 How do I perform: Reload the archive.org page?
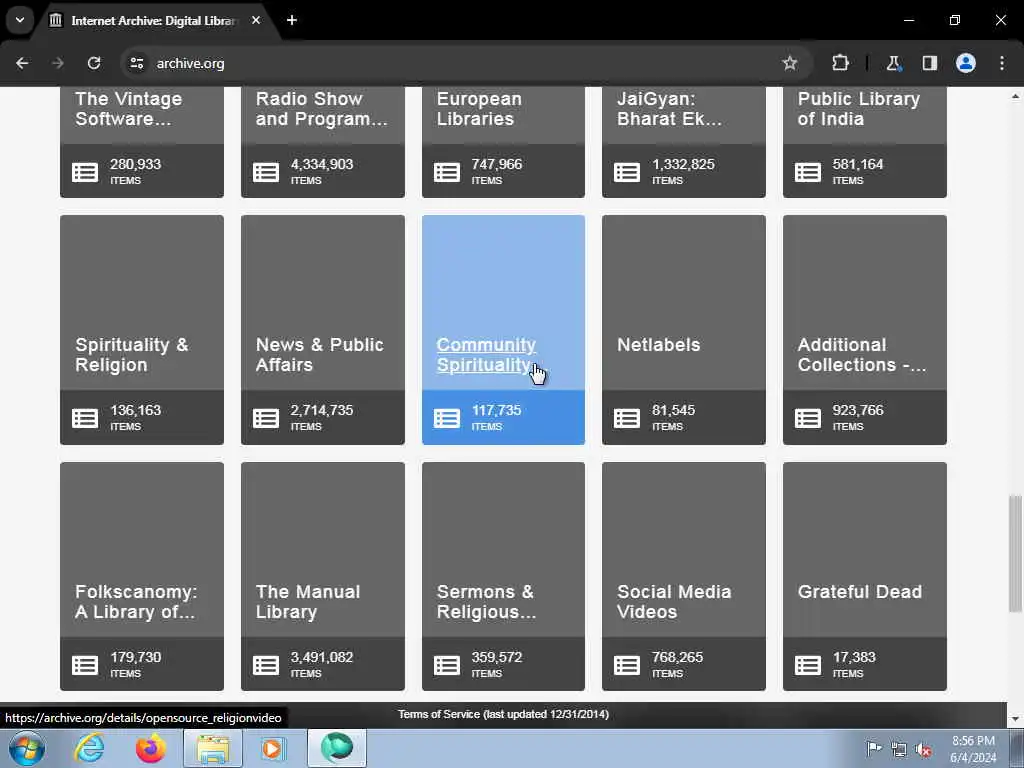tap(94, 63)
